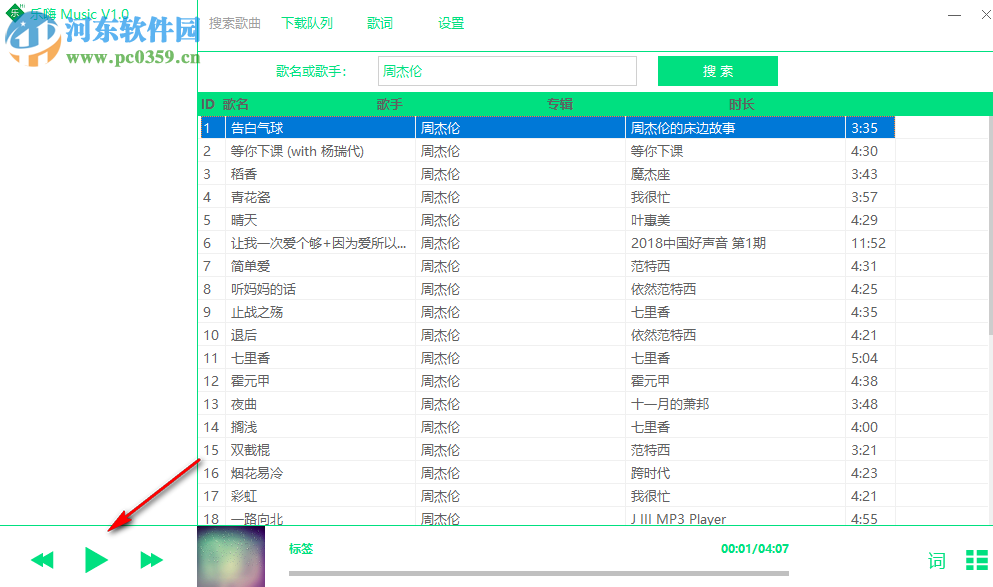Switch to the 下载队列 download queue tab
Image resolution: width=993 pixels, height=587 pixels.
306,22
